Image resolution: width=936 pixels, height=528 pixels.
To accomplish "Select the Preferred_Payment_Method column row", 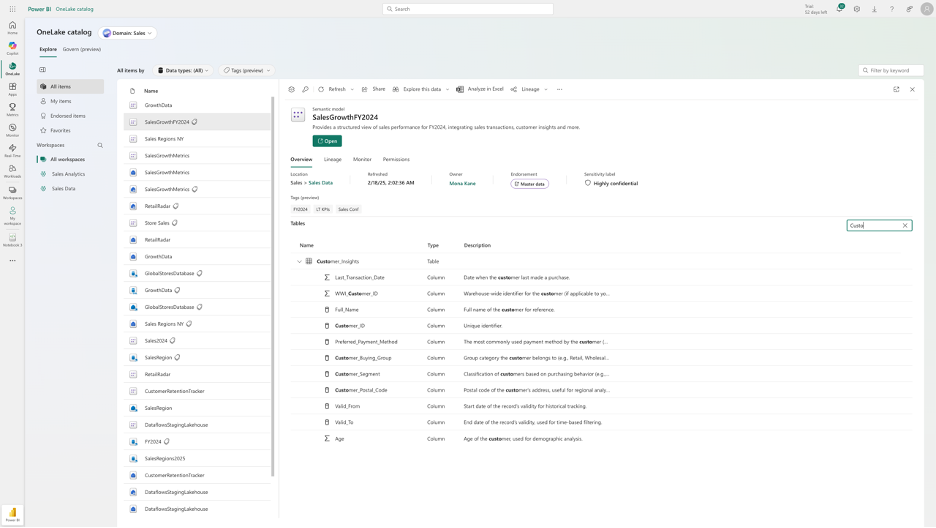I will [602, 342].
